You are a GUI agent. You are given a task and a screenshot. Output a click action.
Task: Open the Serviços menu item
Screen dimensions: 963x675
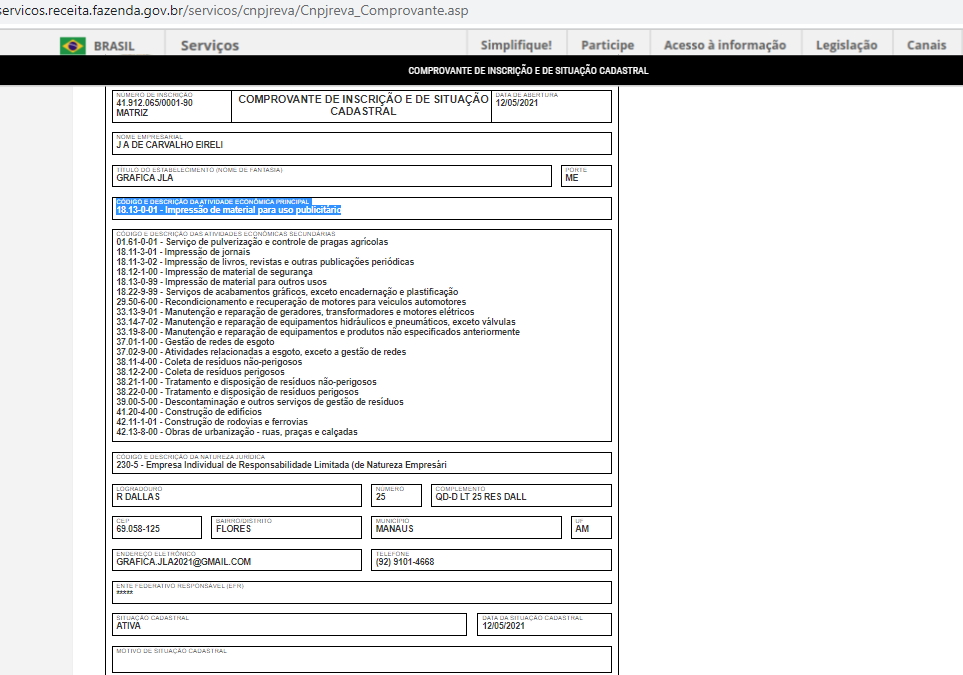point(209,45)
